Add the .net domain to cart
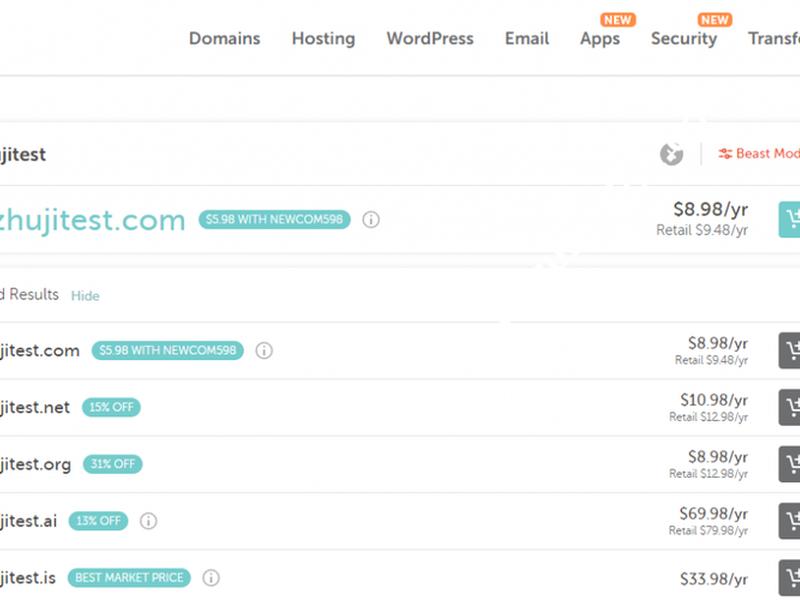The image size is (800, 600). tap(789, 407)
